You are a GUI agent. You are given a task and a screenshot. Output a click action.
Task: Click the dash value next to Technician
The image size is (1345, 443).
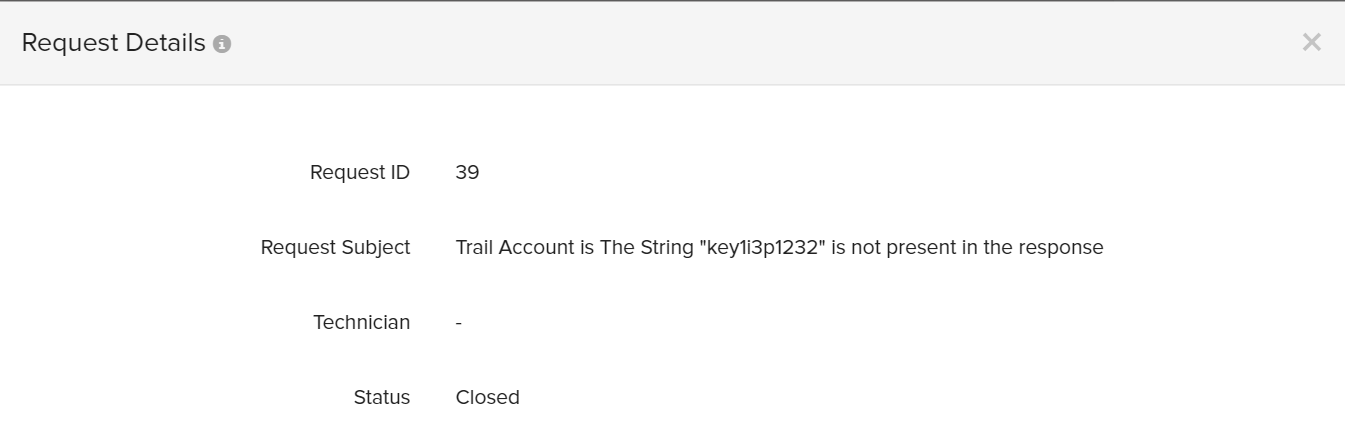tap(458, 323)
